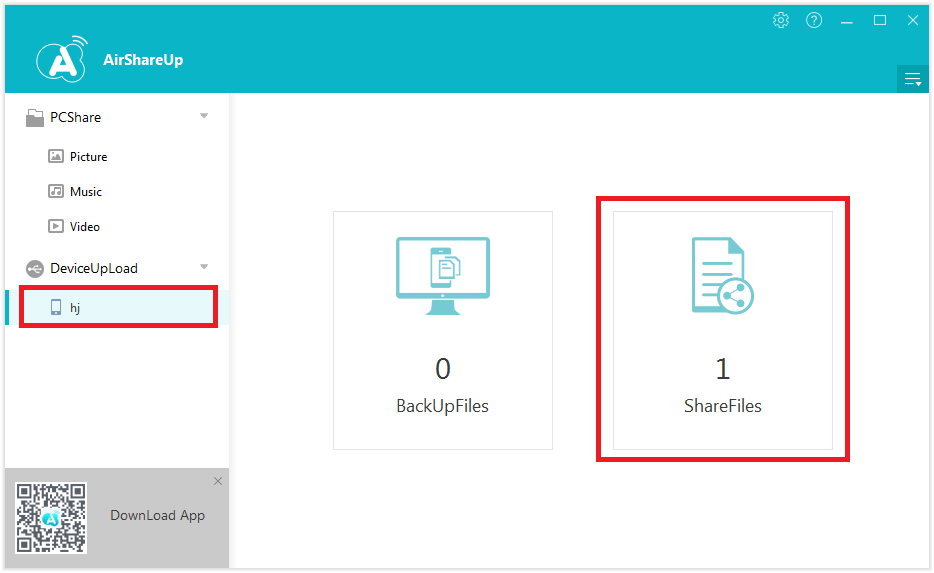Collapse the PCShare section arrow

tap(204, 116)
